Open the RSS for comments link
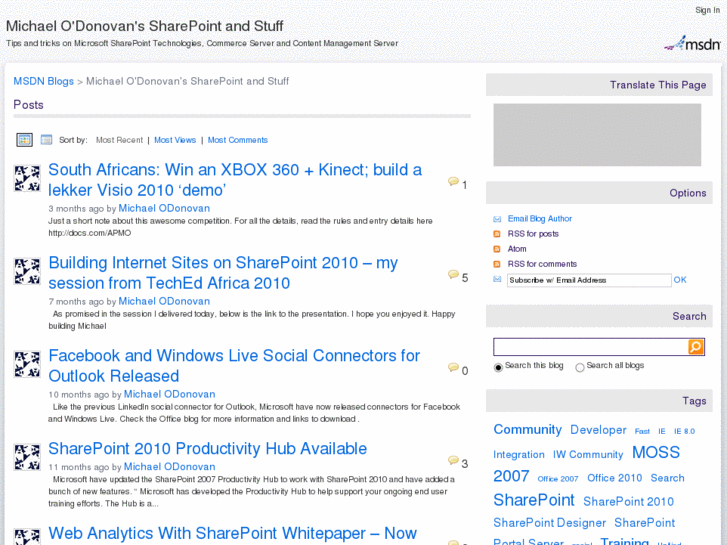727x545 pixels. [x=542, y=264]
